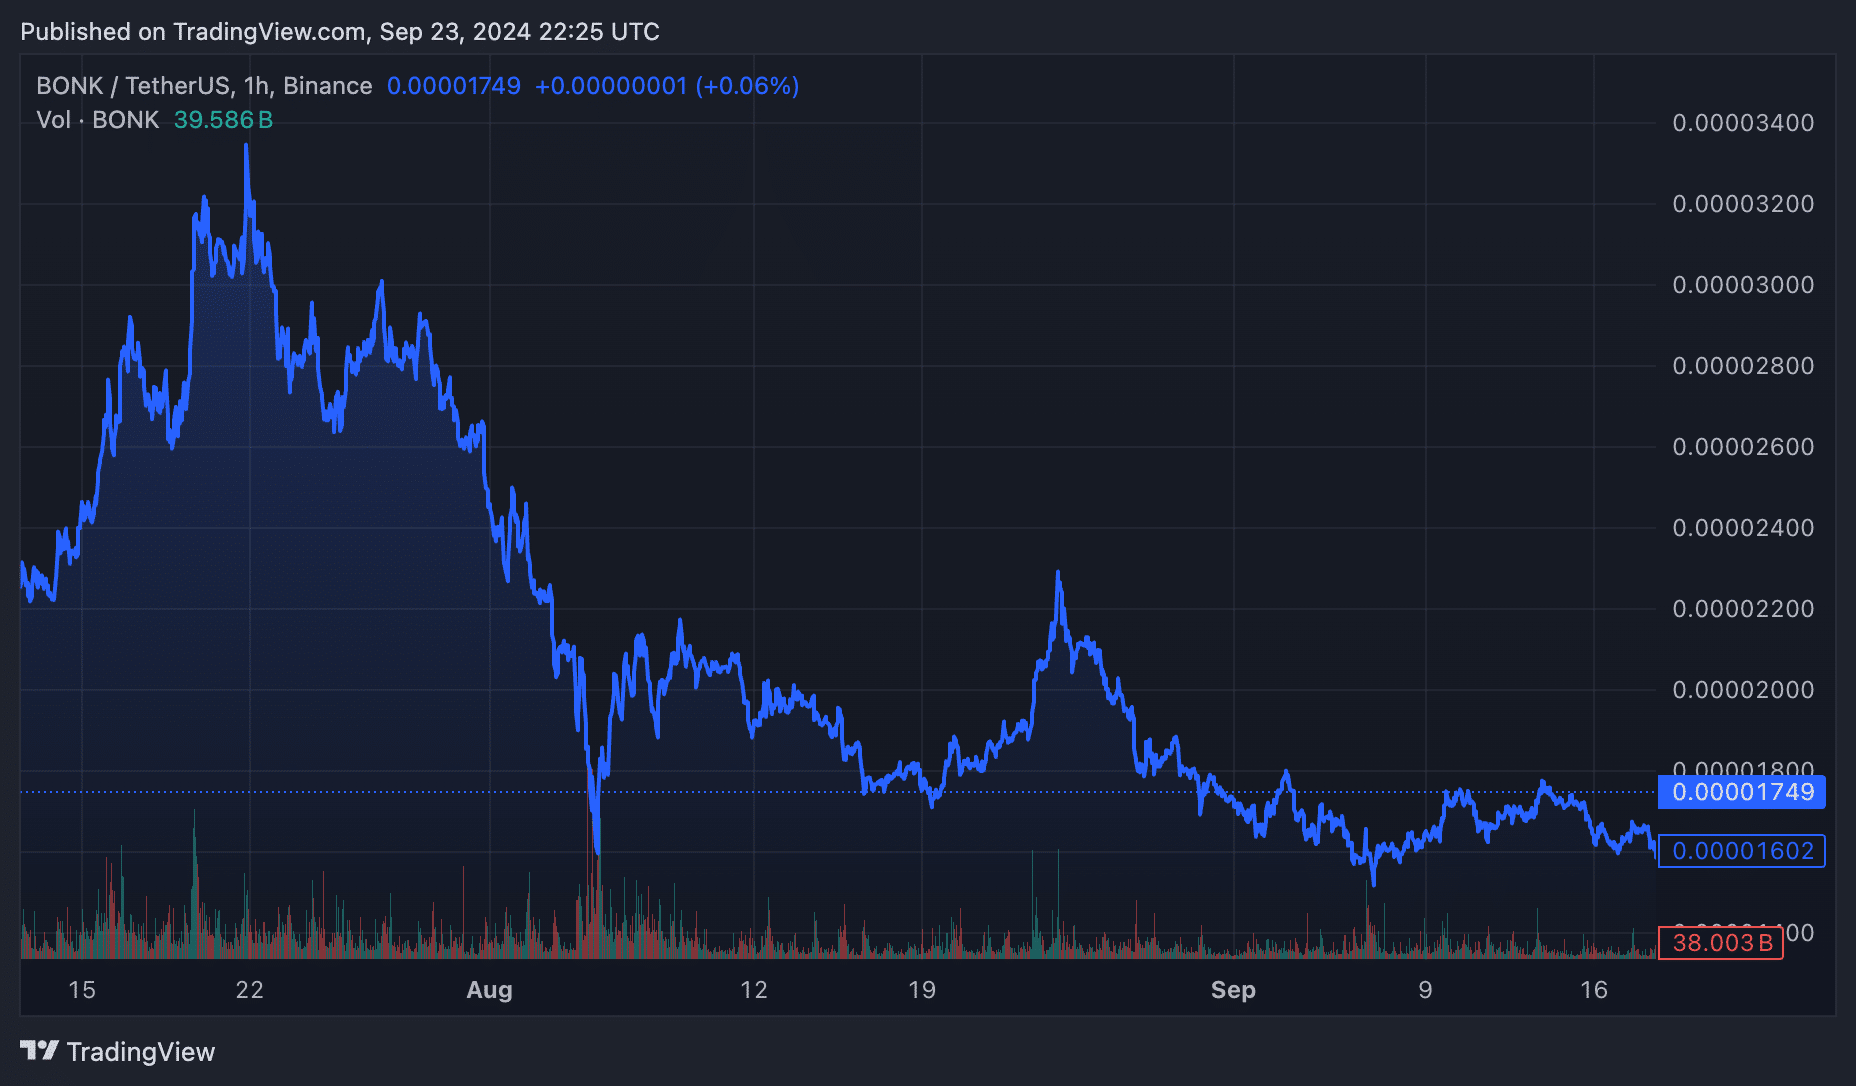Click the 16 date label on time axis
Image resolution: width=1856 pixels, height=1086 pixels.
click(x=1594, y=990)
